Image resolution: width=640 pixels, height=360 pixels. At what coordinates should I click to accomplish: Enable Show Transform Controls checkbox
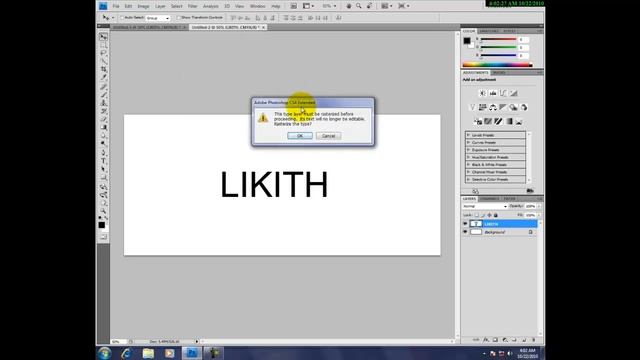179,18
